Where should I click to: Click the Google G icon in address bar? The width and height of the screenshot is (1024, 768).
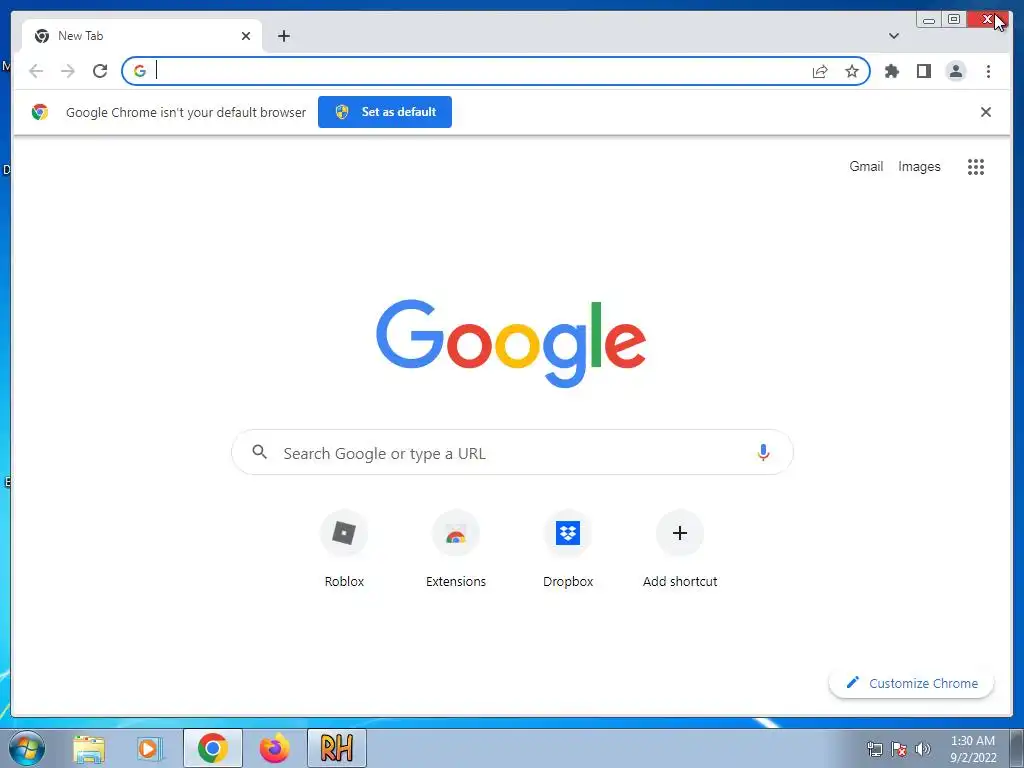(x=140, y=71)
